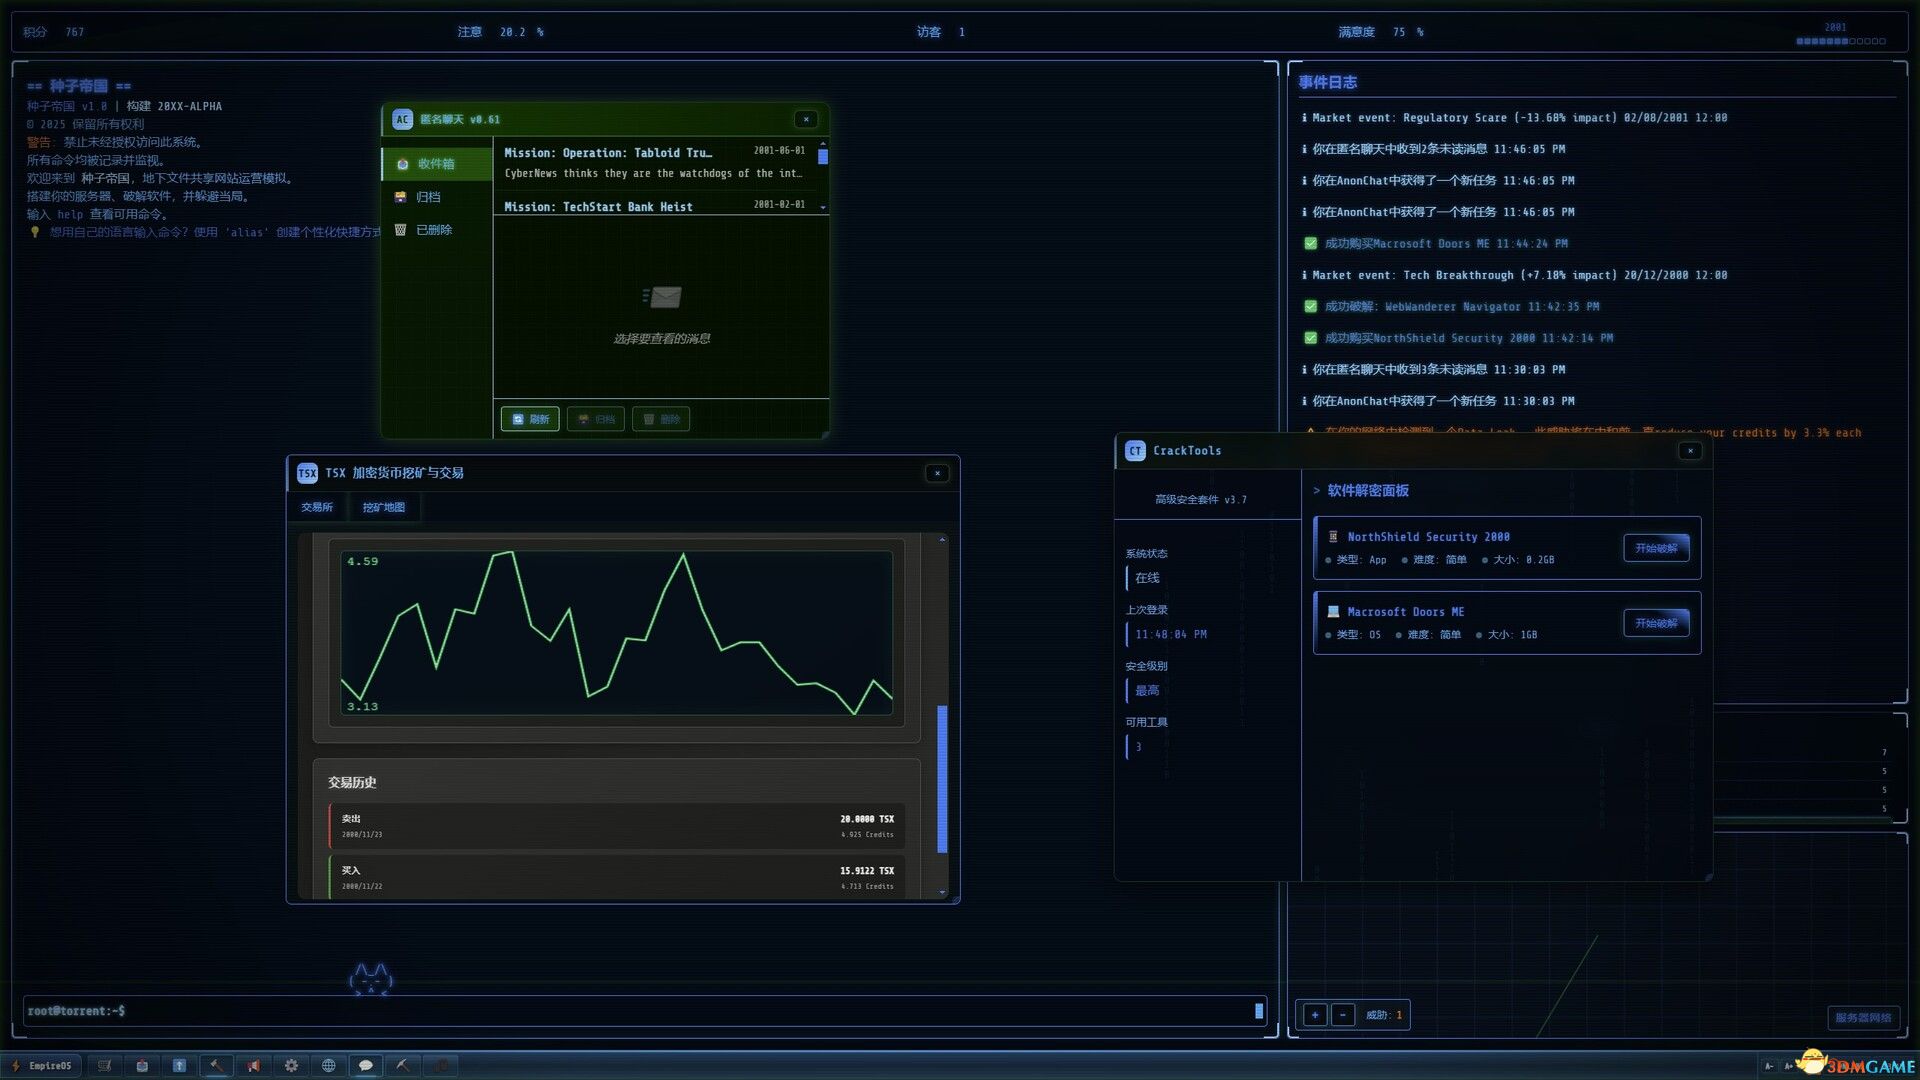The image size is (1920, 1080).
Task: Open the Archive folder in anonymous chat
Action: click(428, 197)
